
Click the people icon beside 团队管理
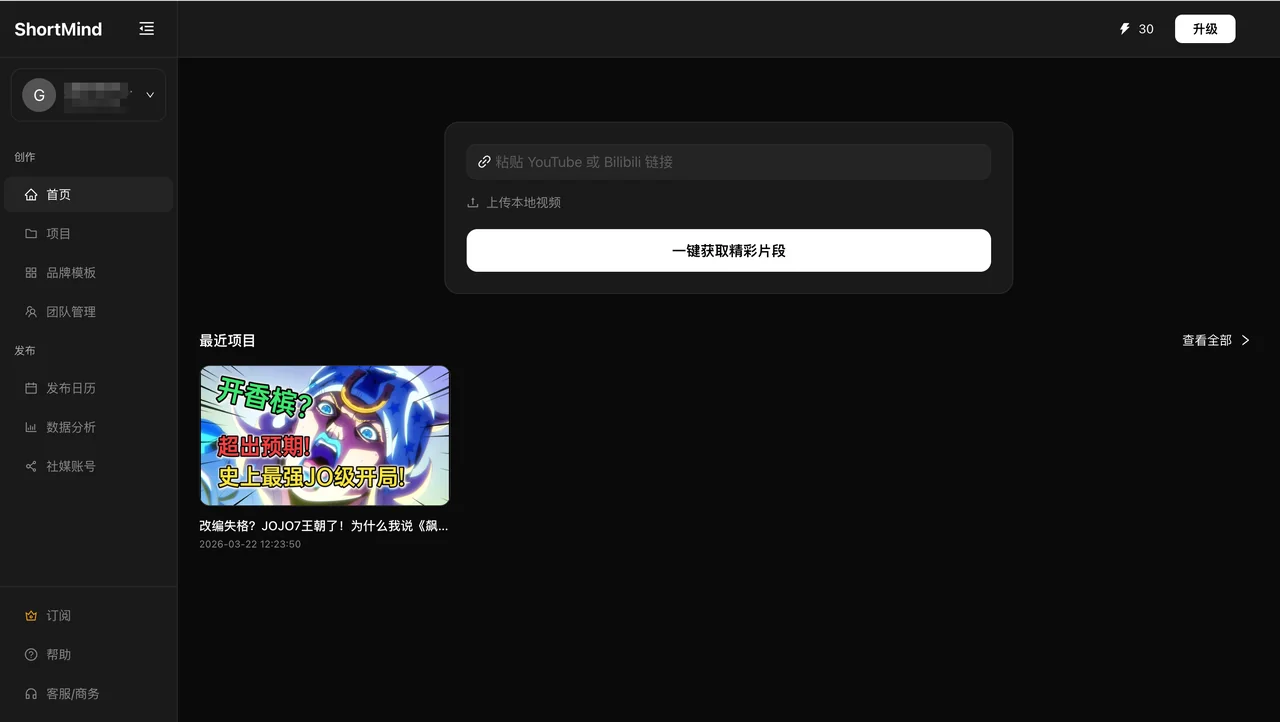[31, 312]
